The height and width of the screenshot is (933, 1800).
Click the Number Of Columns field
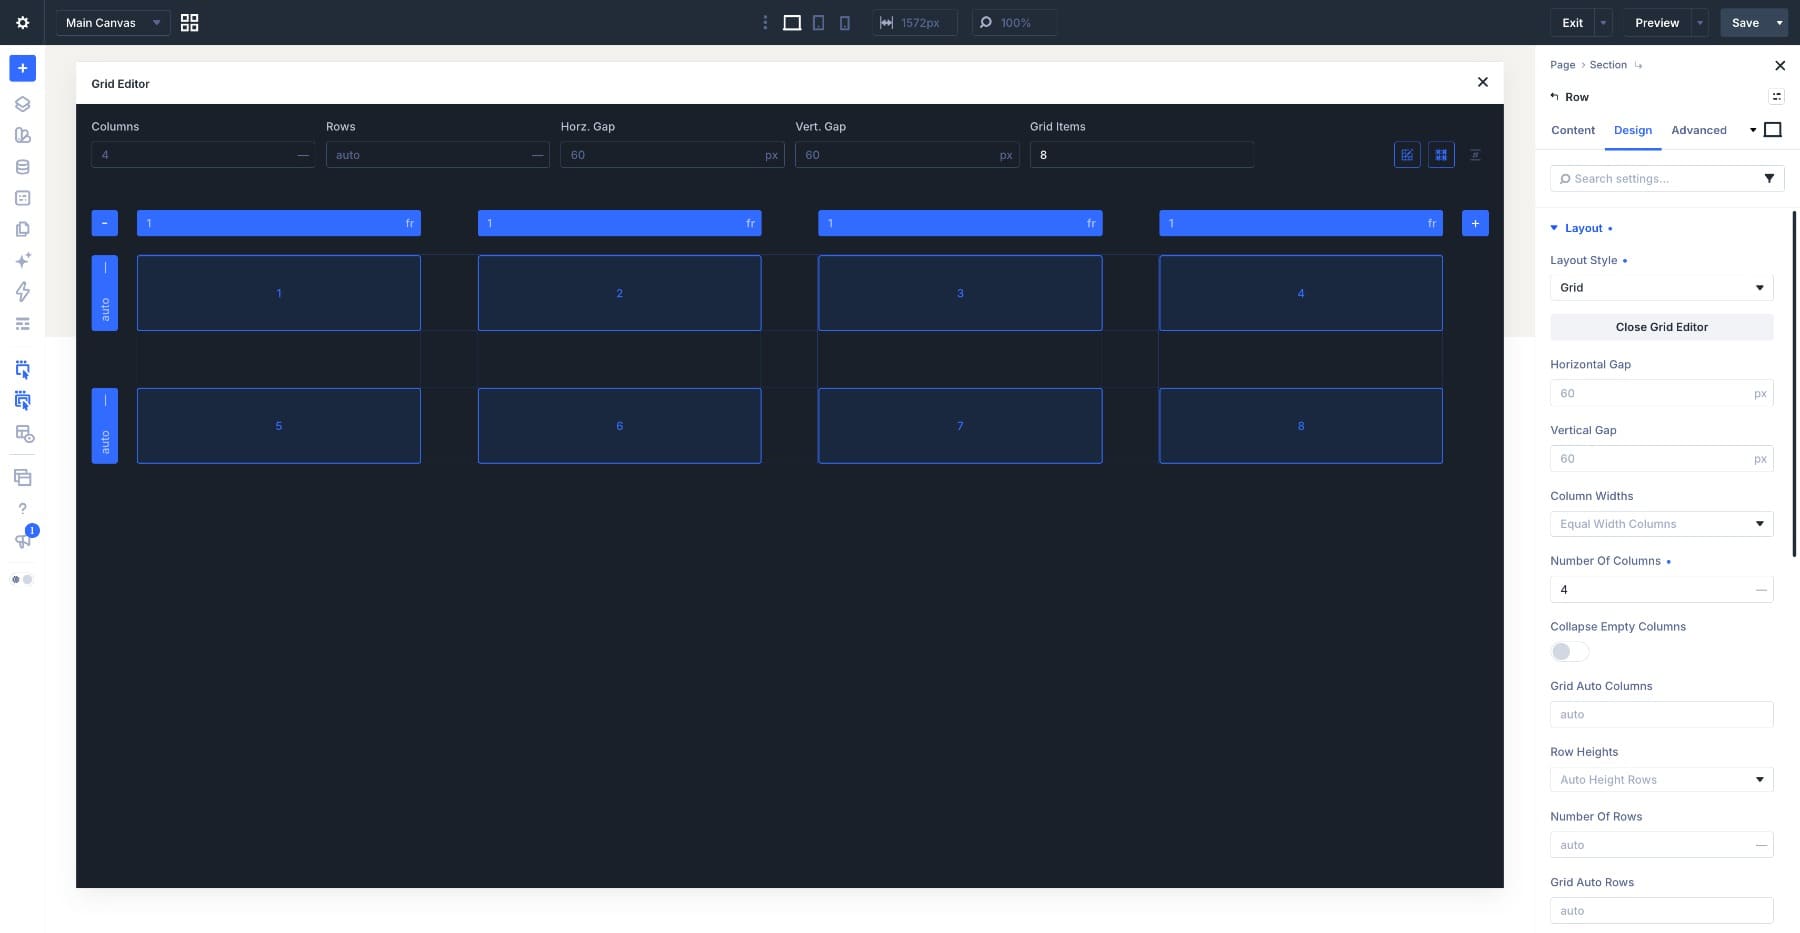1661,590
